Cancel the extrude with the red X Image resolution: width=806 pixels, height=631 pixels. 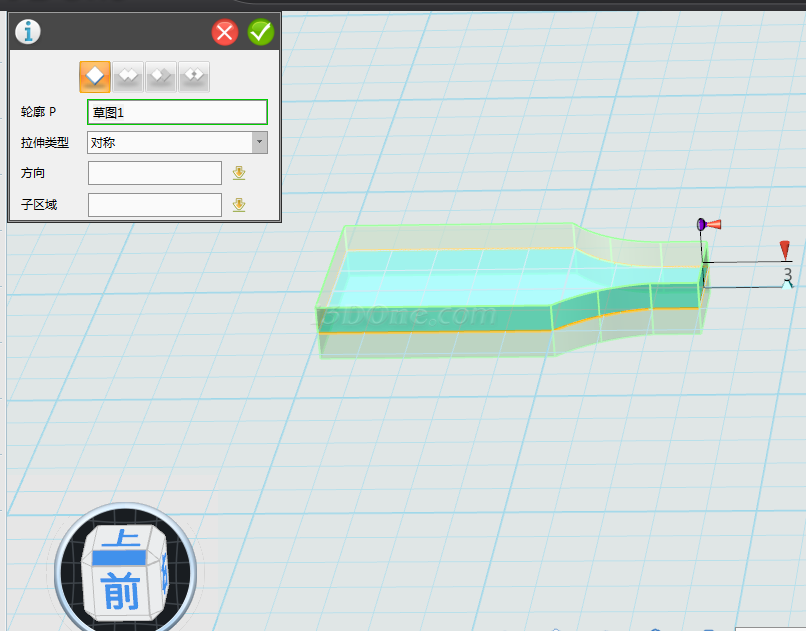[x=225, y=32]
